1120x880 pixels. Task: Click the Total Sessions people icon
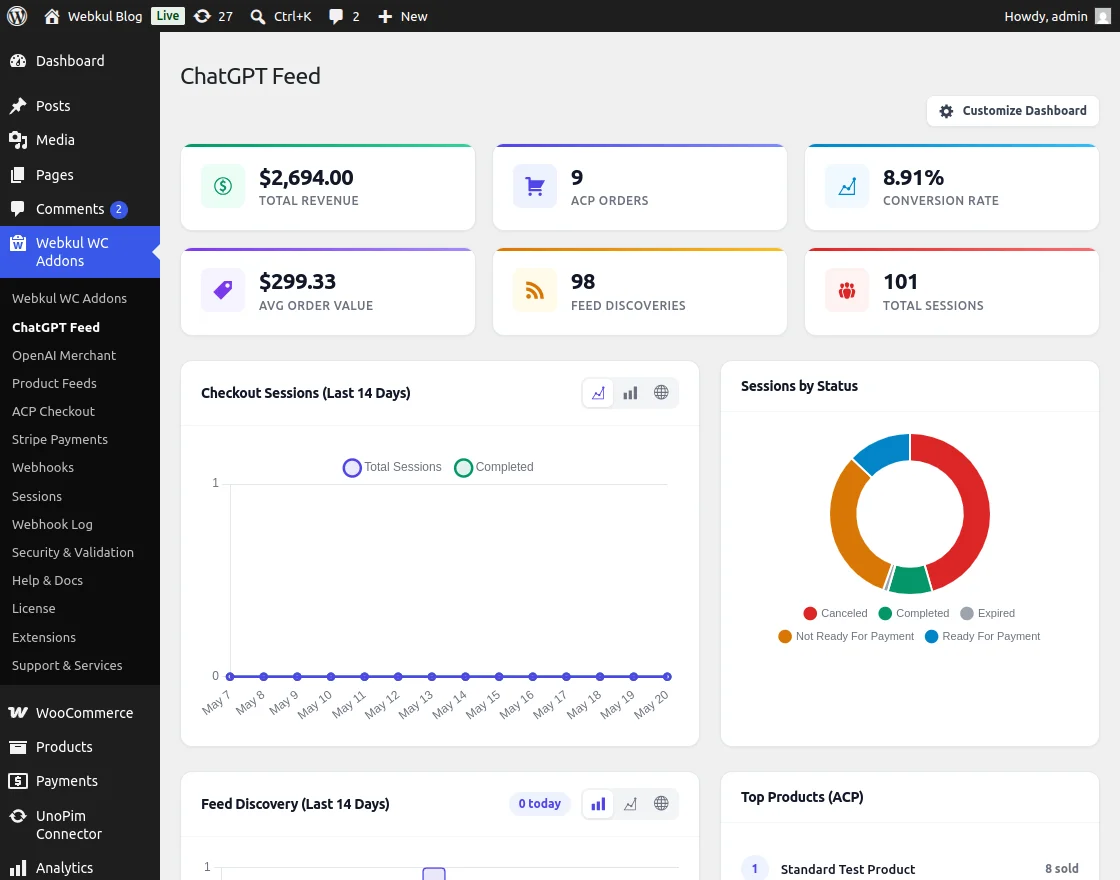(x=847, y=291)
